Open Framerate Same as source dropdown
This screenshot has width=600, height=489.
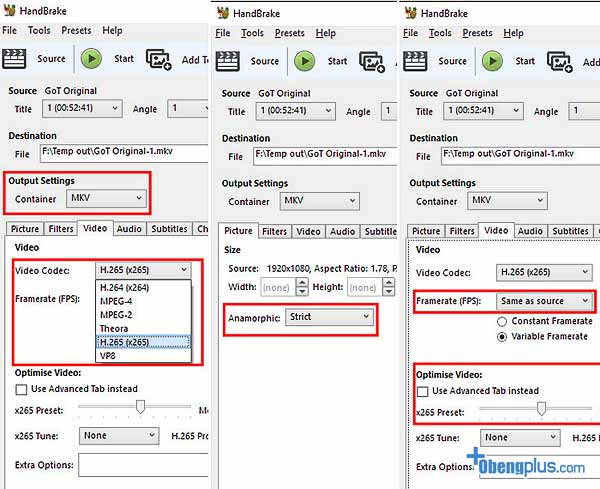click(544, 301)
